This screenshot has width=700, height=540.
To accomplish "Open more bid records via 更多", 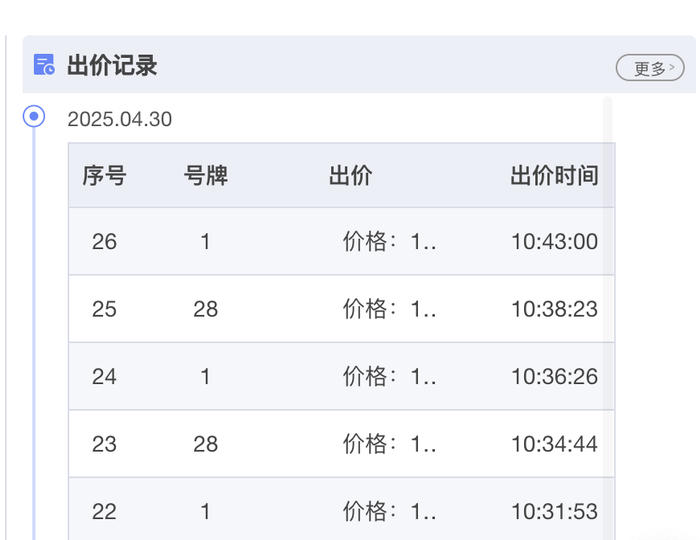I will (x=650, y=68).
